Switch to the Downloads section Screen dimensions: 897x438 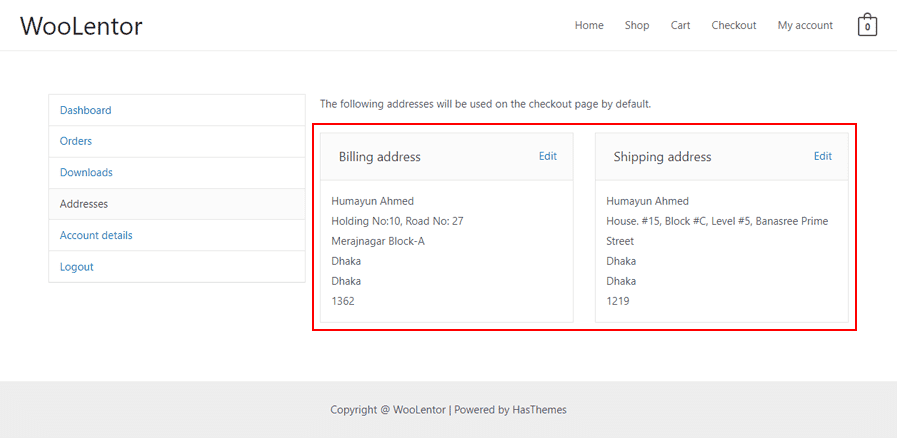pos(86,173)
